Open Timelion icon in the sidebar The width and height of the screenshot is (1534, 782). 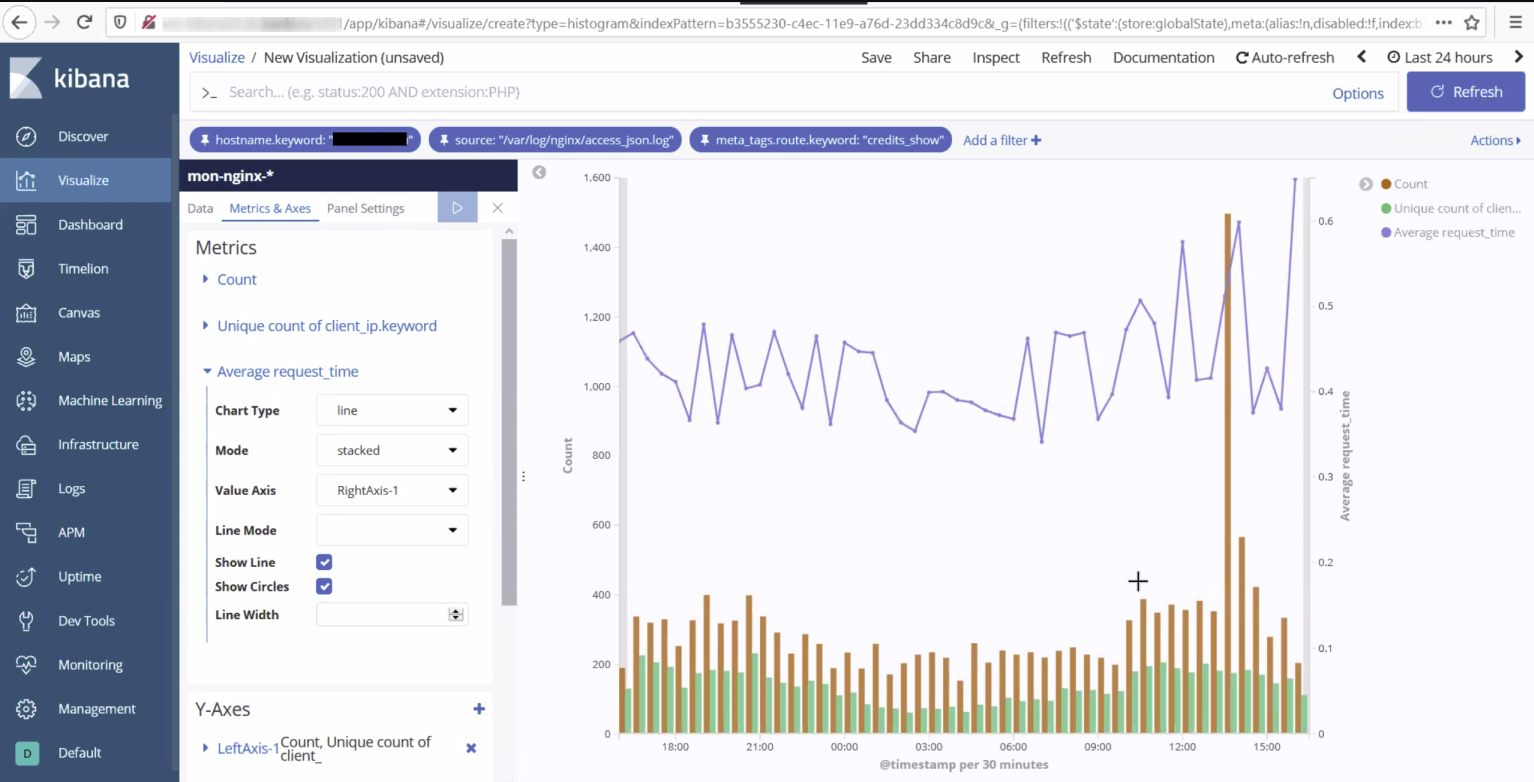point(27,269)
